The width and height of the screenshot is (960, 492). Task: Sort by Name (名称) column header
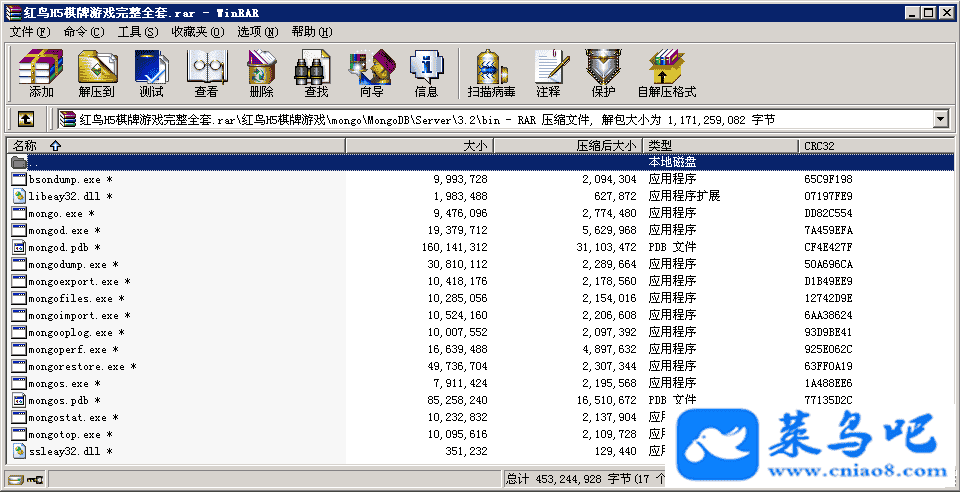pyautogui.click(x=176, y=146)
